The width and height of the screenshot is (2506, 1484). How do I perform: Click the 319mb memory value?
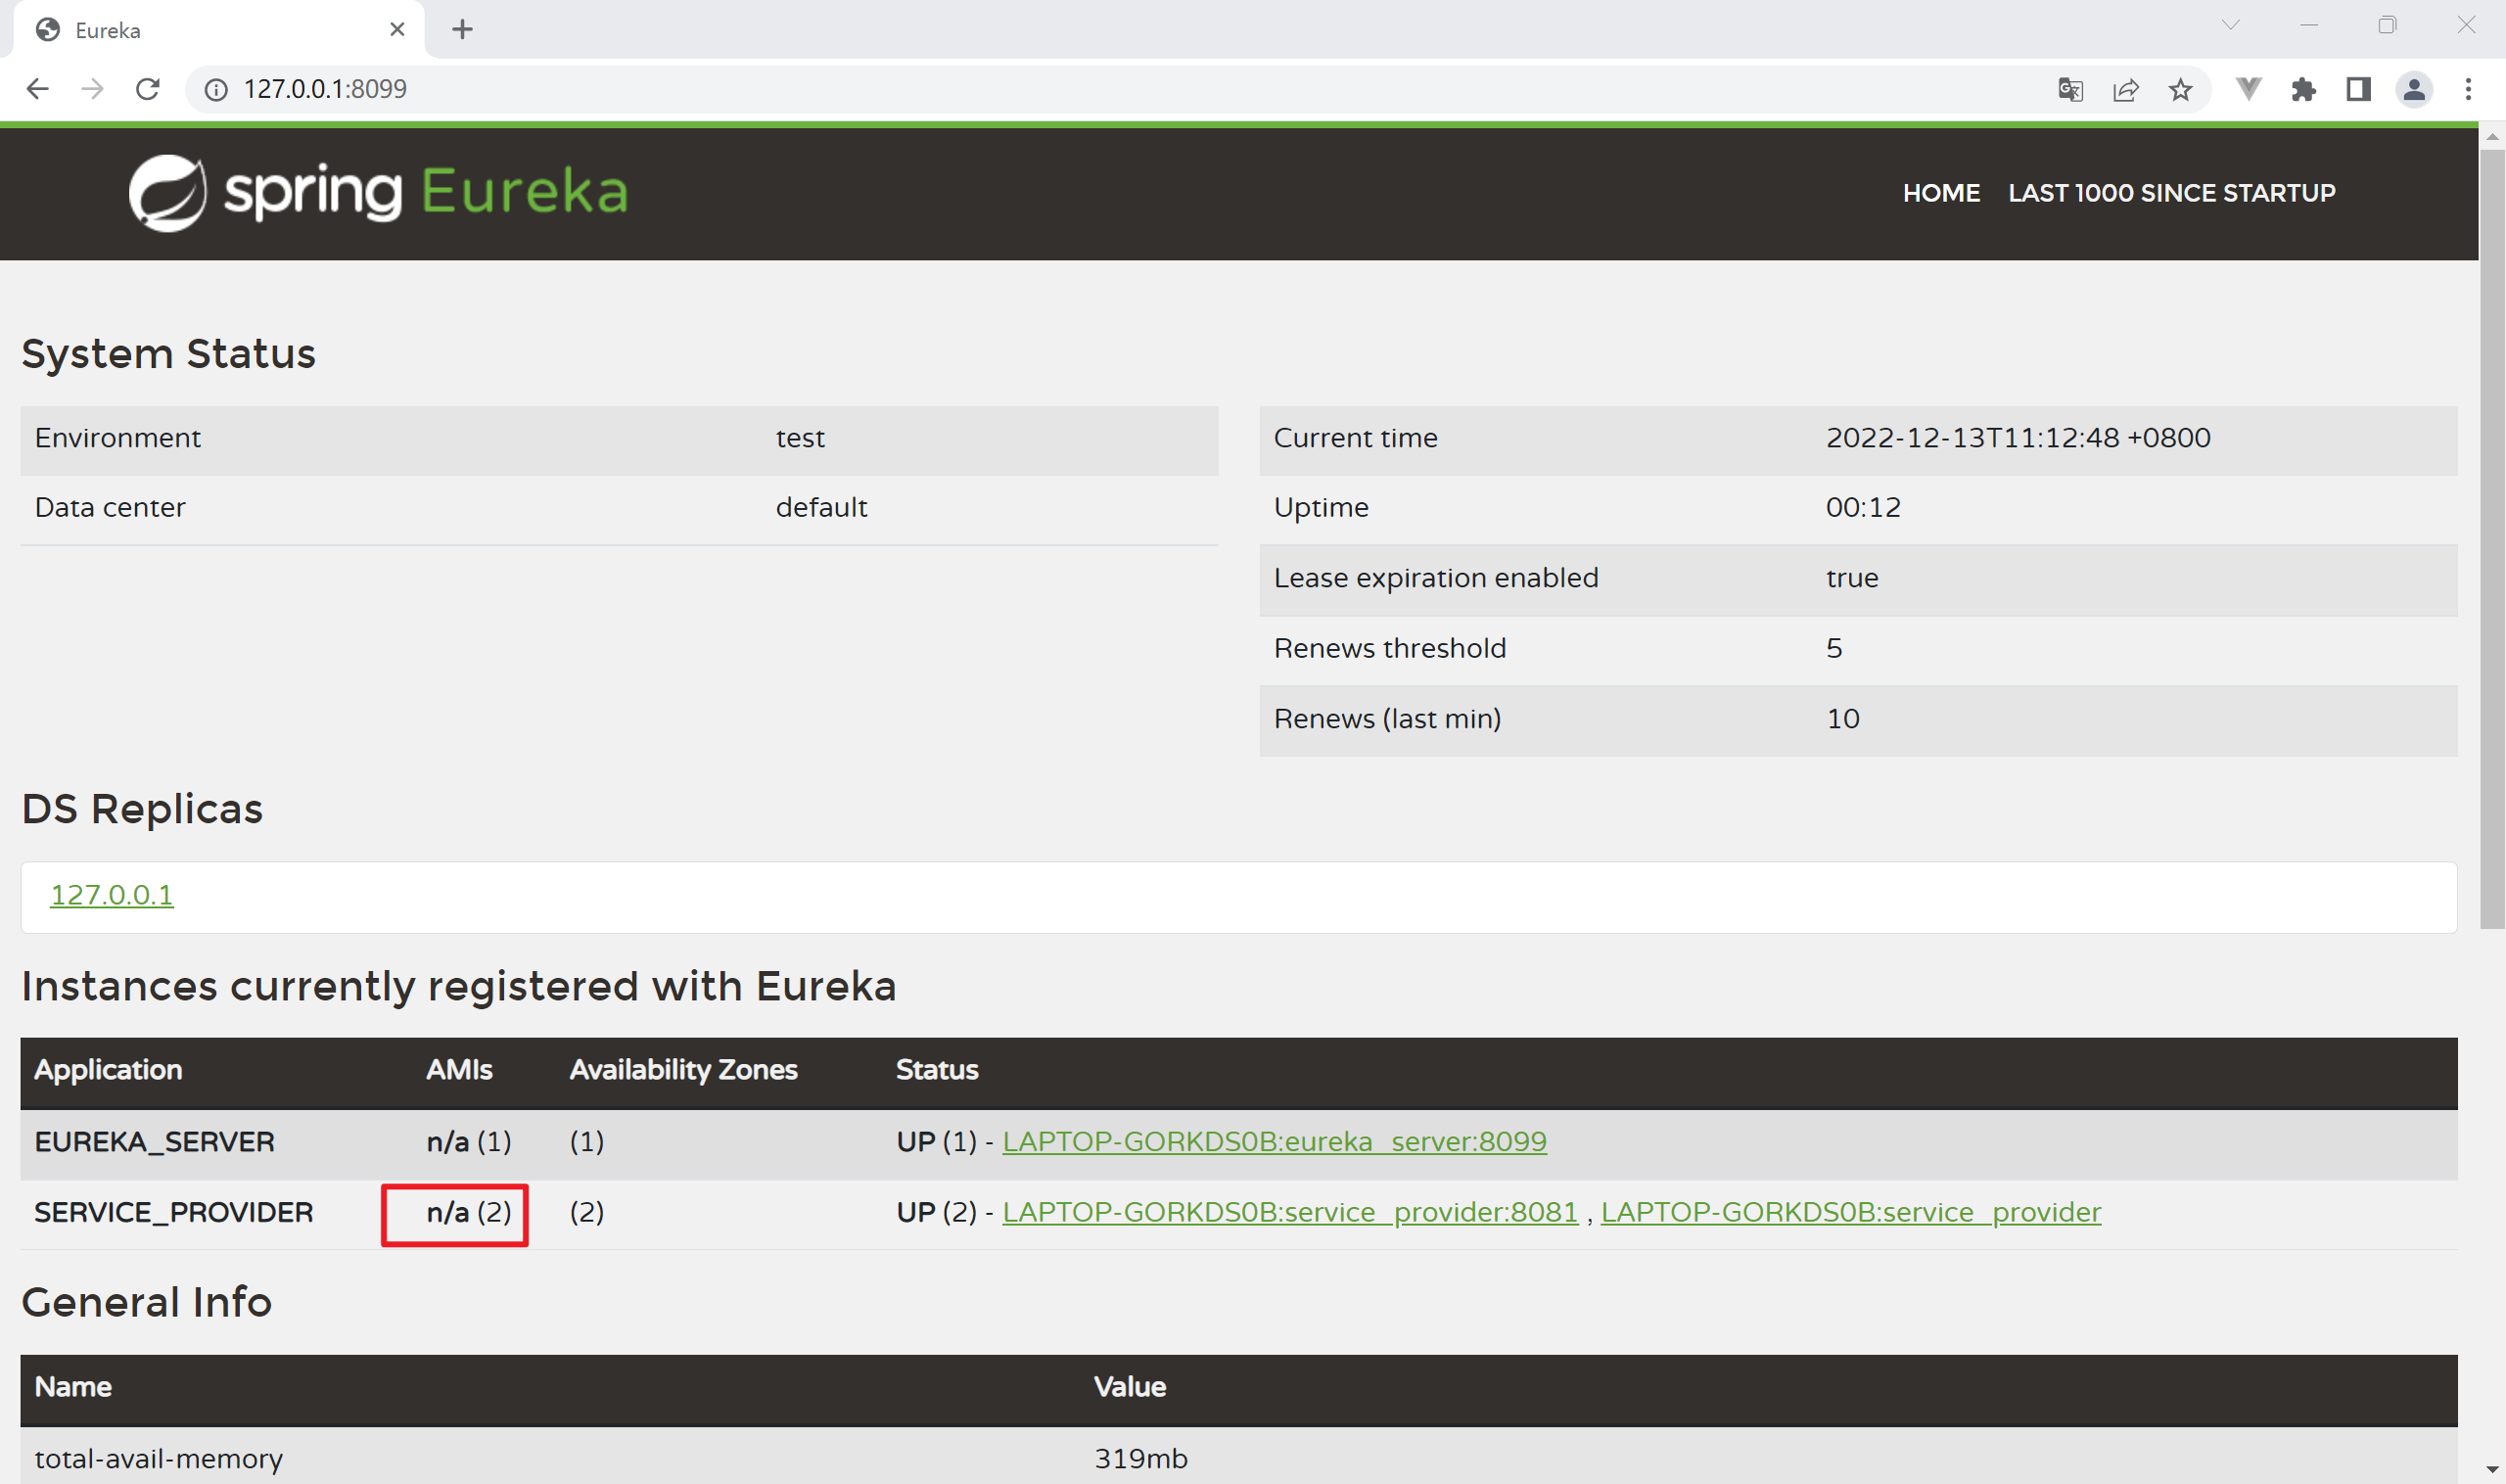tap(1141, 1459)
